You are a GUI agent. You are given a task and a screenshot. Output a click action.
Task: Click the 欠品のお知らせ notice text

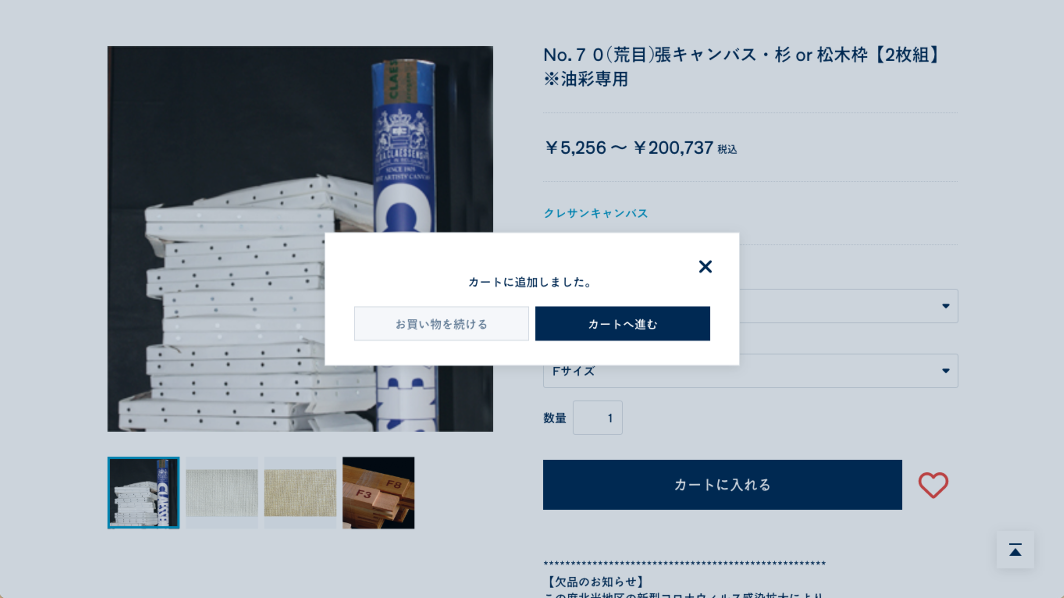[x=594, y=582]
